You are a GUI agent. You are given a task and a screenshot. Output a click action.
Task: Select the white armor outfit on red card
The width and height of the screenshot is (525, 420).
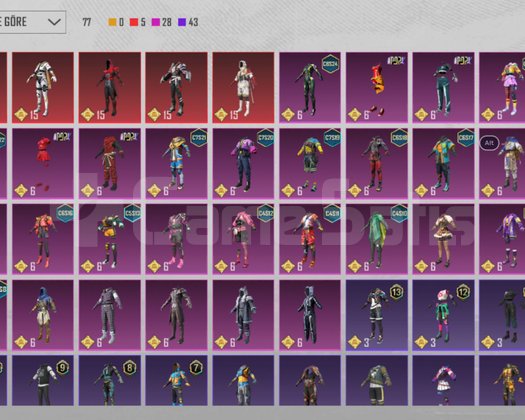[43, 88]
